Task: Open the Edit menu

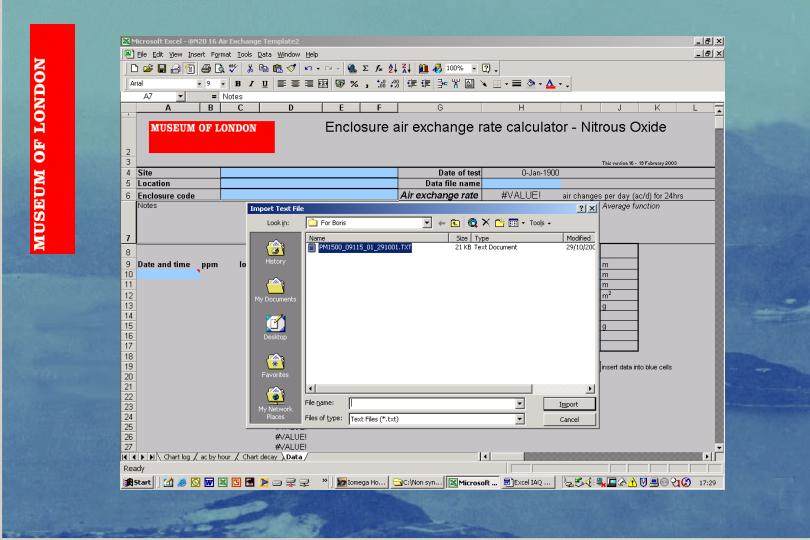Action: pyautogui.click(x=158, y=54)
